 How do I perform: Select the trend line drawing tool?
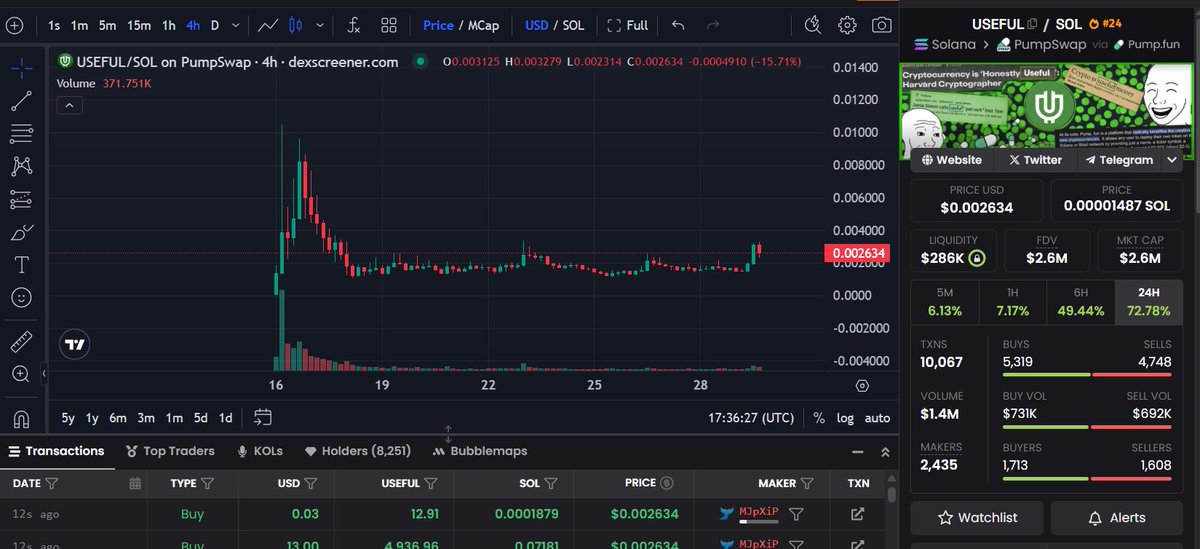(21, 101)
